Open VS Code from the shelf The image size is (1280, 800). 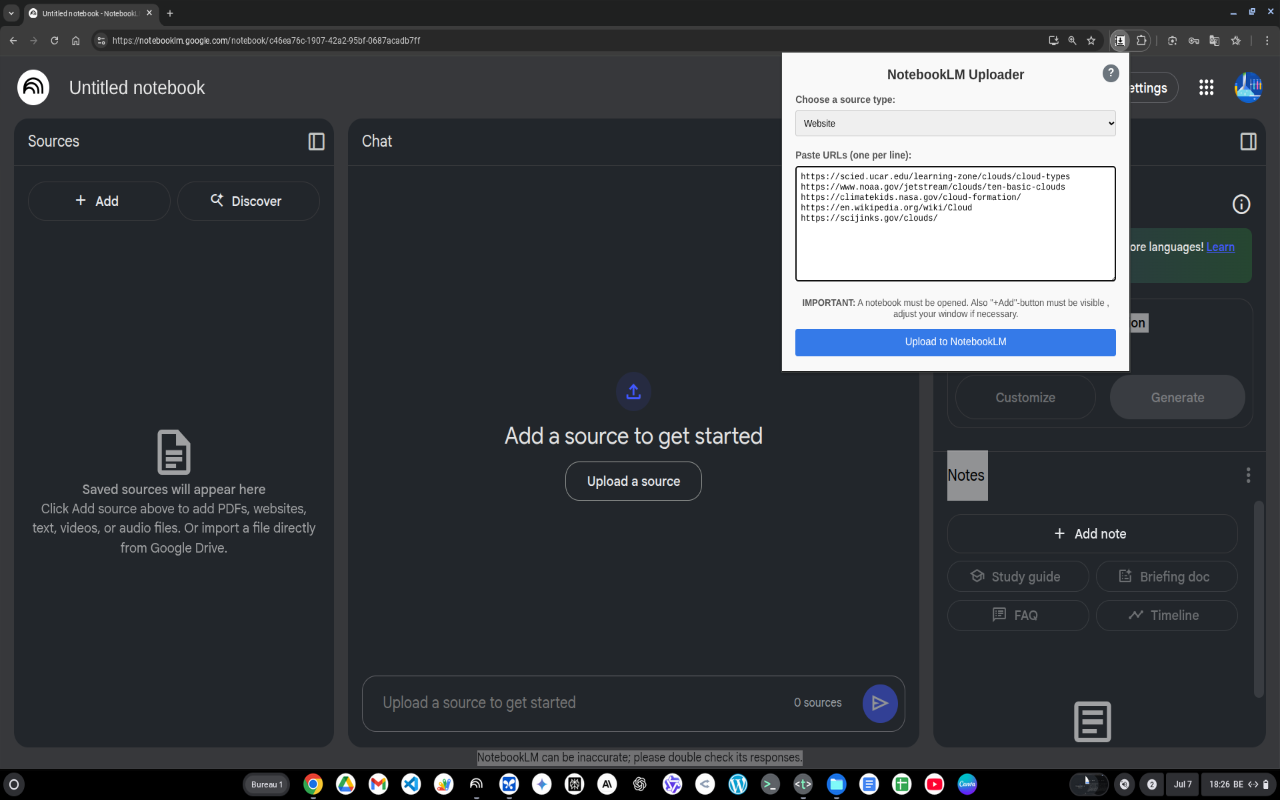[x=411, y=785]
